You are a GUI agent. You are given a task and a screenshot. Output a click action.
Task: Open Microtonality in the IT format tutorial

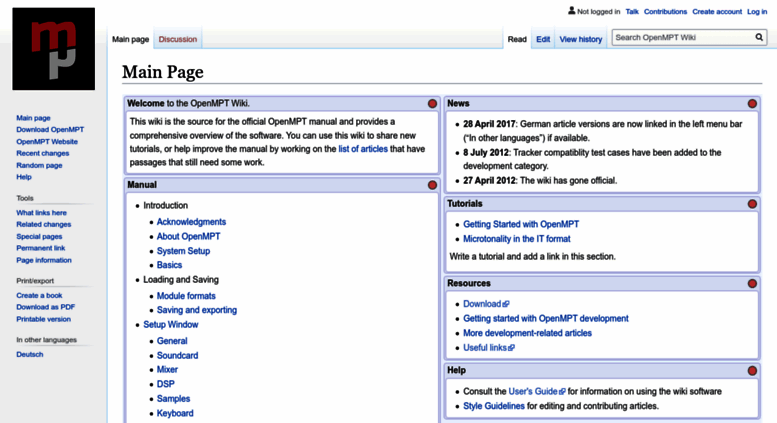click(x=517, y=239)
